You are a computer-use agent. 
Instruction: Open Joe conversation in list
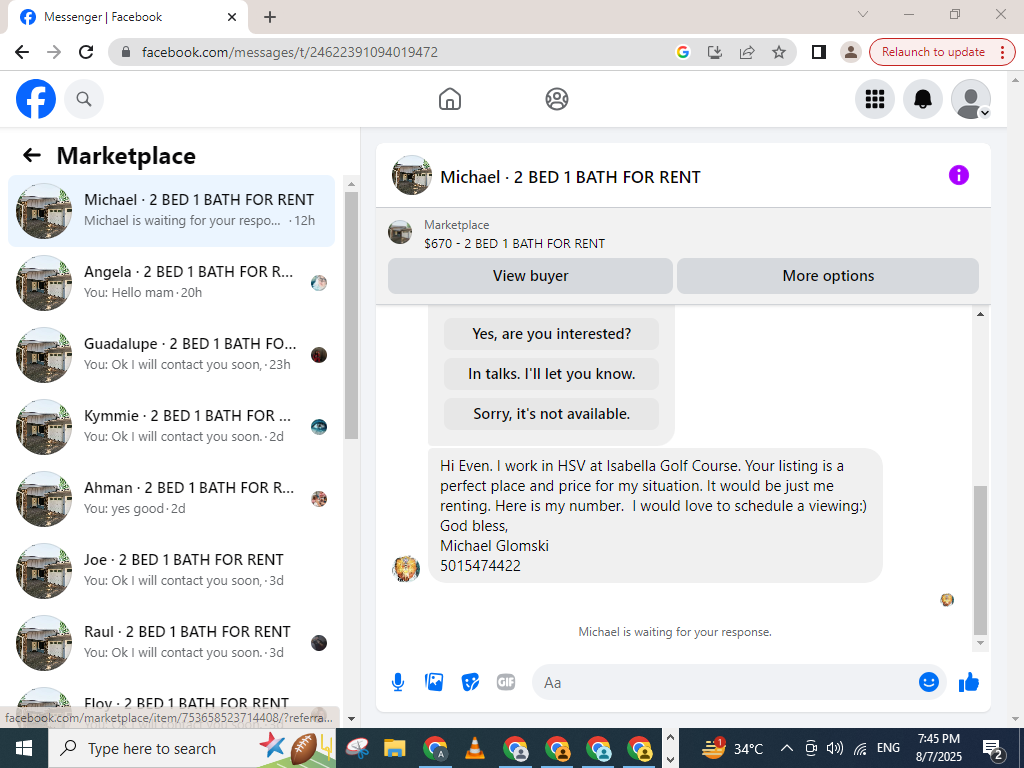click(x=172, y=570)
